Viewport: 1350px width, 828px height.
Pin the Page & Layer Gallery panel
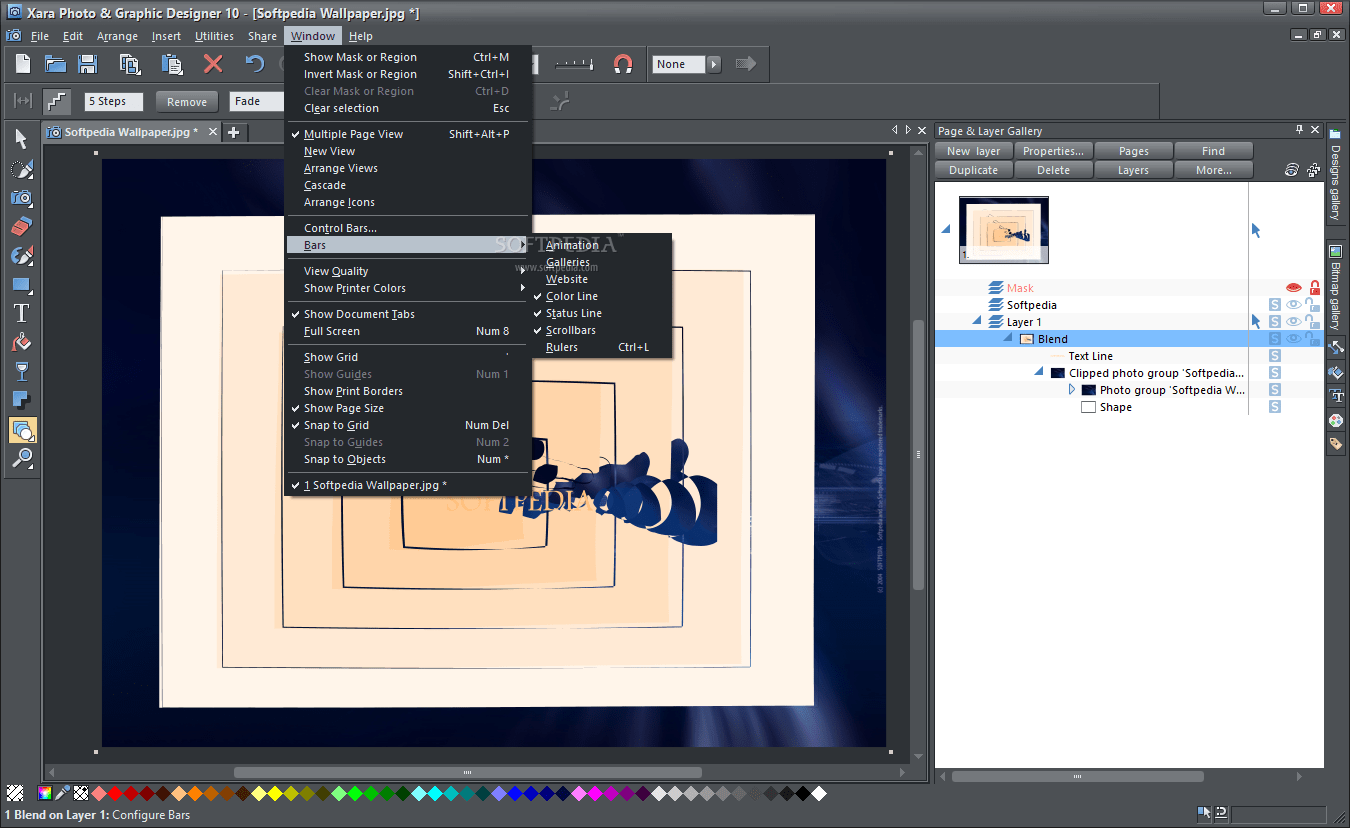tap(1299, 130)
